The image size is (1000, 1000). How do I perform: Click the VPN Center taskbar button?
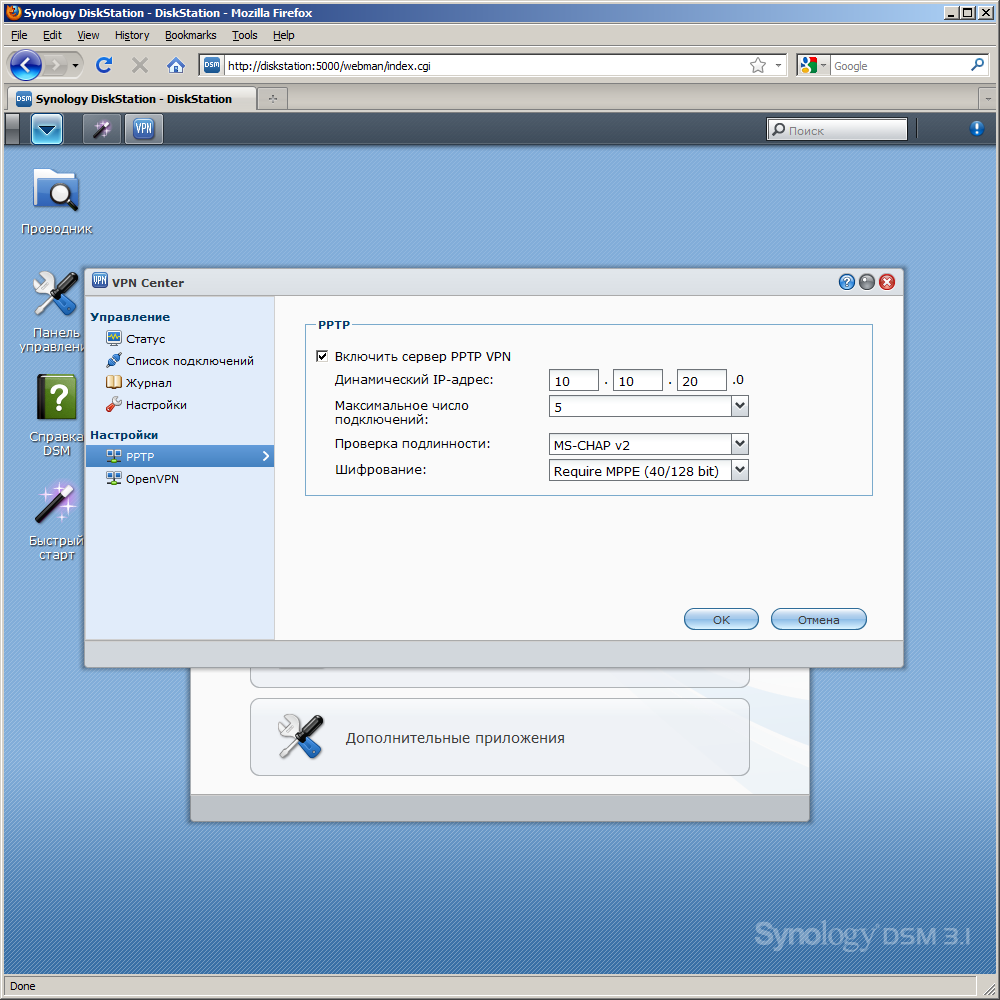pos(143,129)
